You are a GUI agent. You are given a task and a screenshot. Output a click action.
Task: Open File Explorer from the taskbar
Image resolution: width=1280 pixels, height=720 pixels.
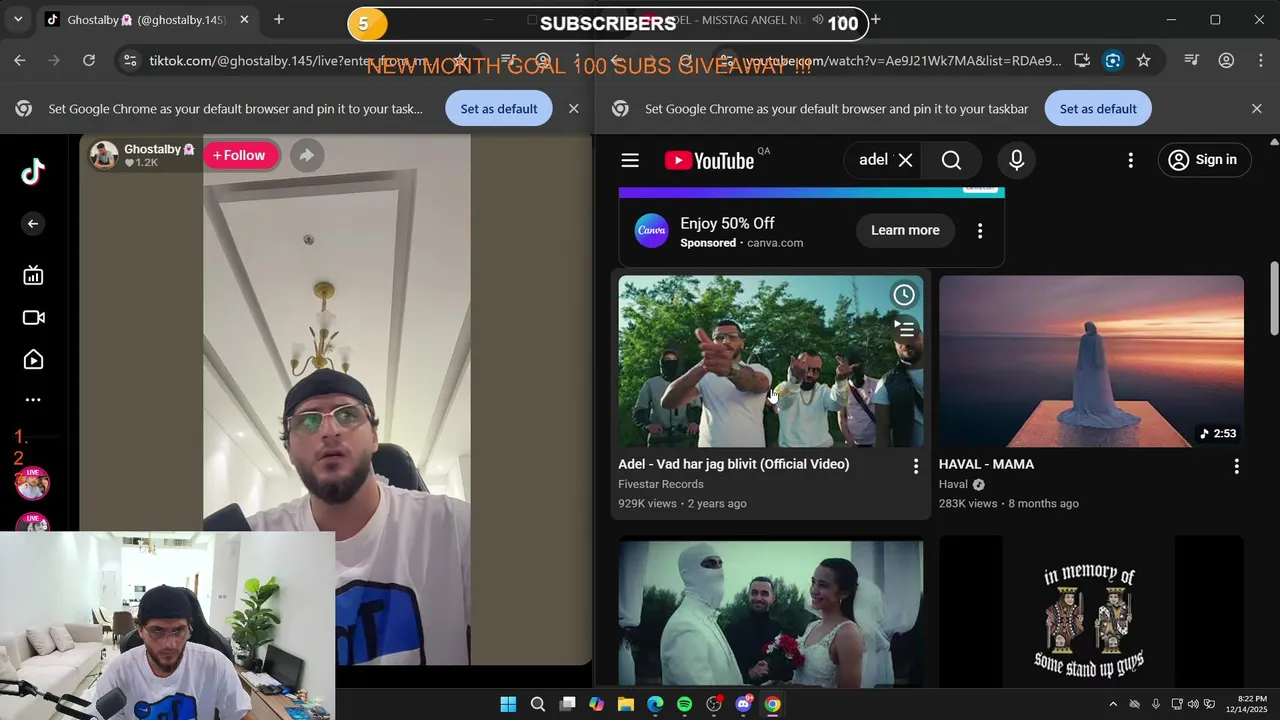coord(626,704)
